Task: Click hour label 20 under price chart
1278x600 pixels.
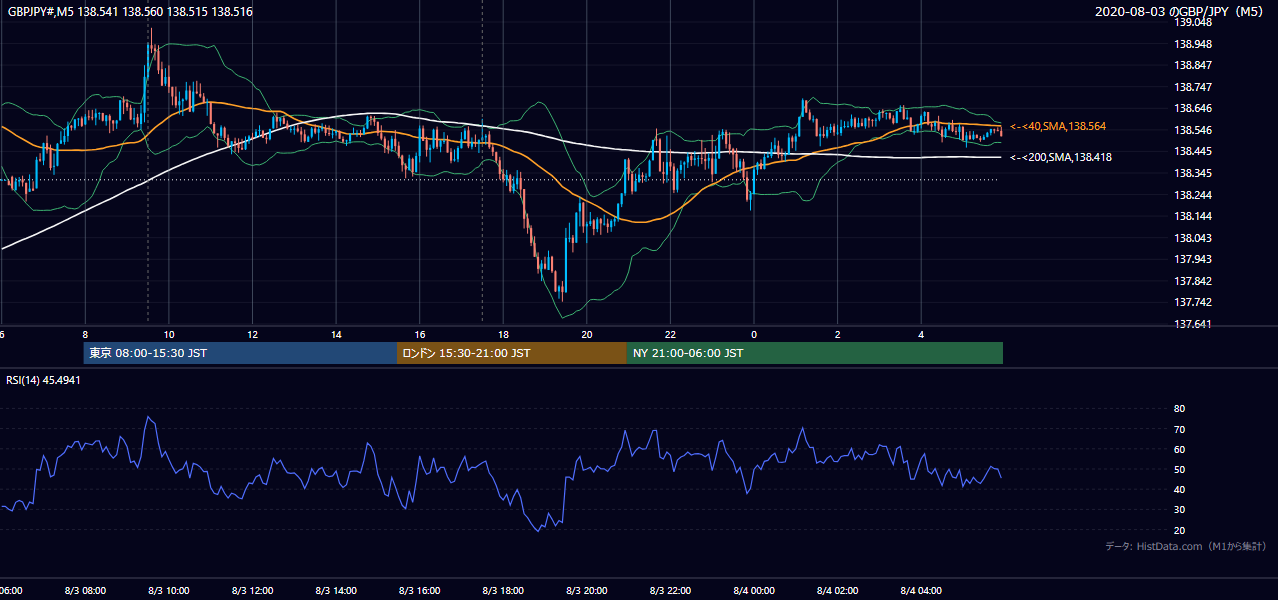Action: click(587, 334)
